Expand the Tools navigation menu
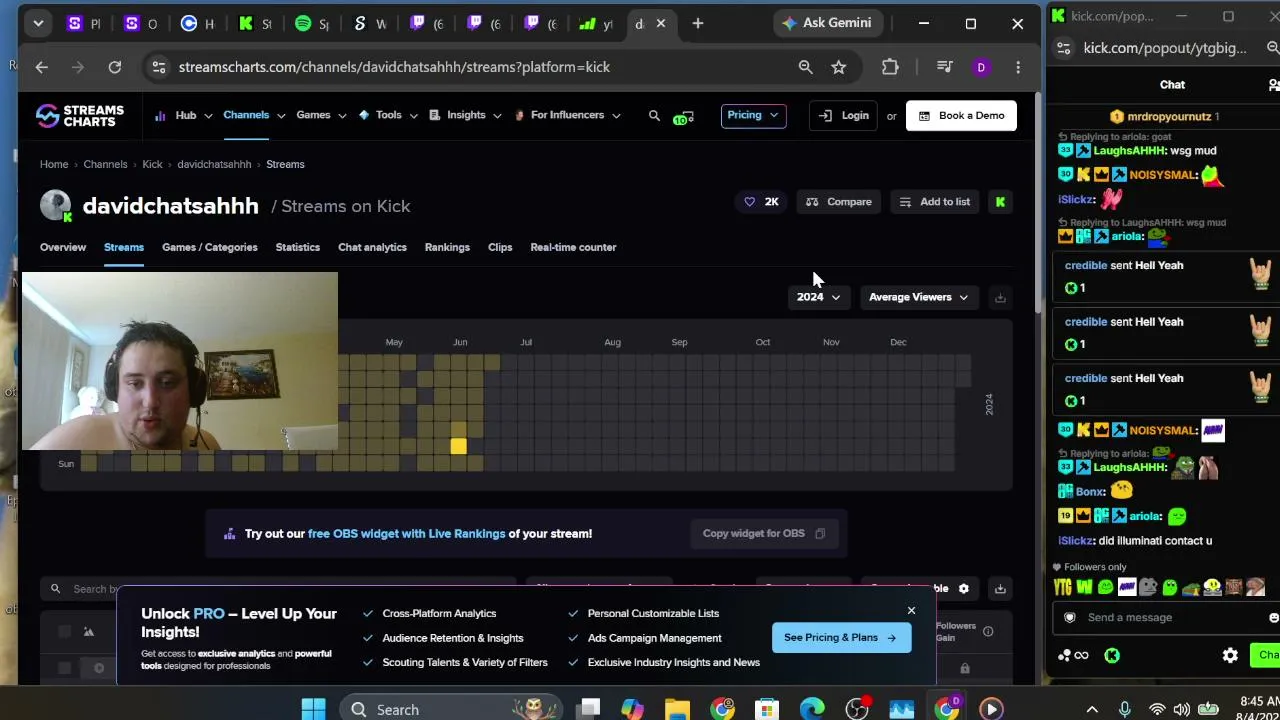 (x=388, y=115)
